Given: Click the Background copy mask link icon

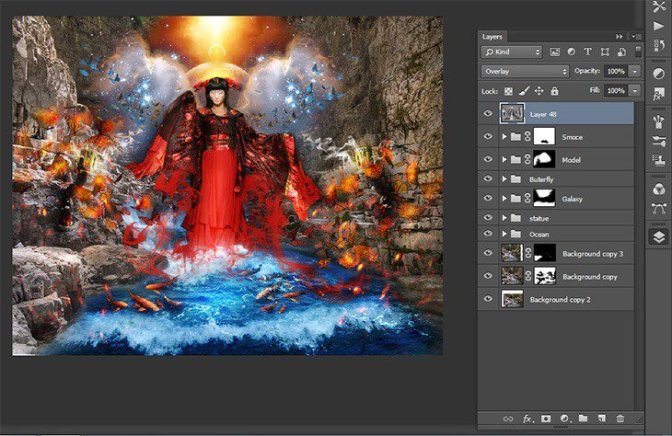Looking at the screenshot, I should click(528, 277).
